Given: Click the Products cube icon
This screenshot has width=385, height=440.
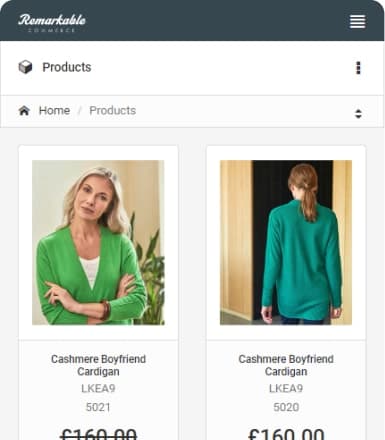Looking at the screenshot, I should [x=25, y=67].
